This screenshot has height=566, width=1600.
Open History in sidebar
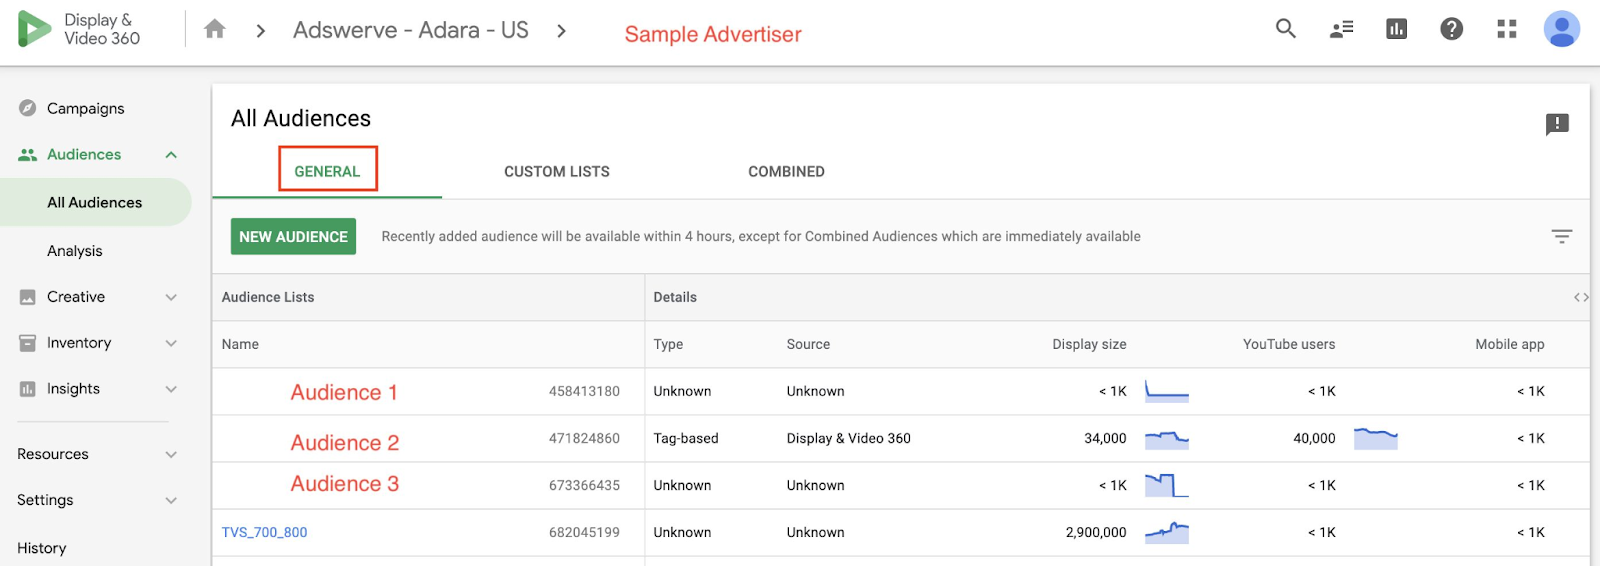point(42,548)
